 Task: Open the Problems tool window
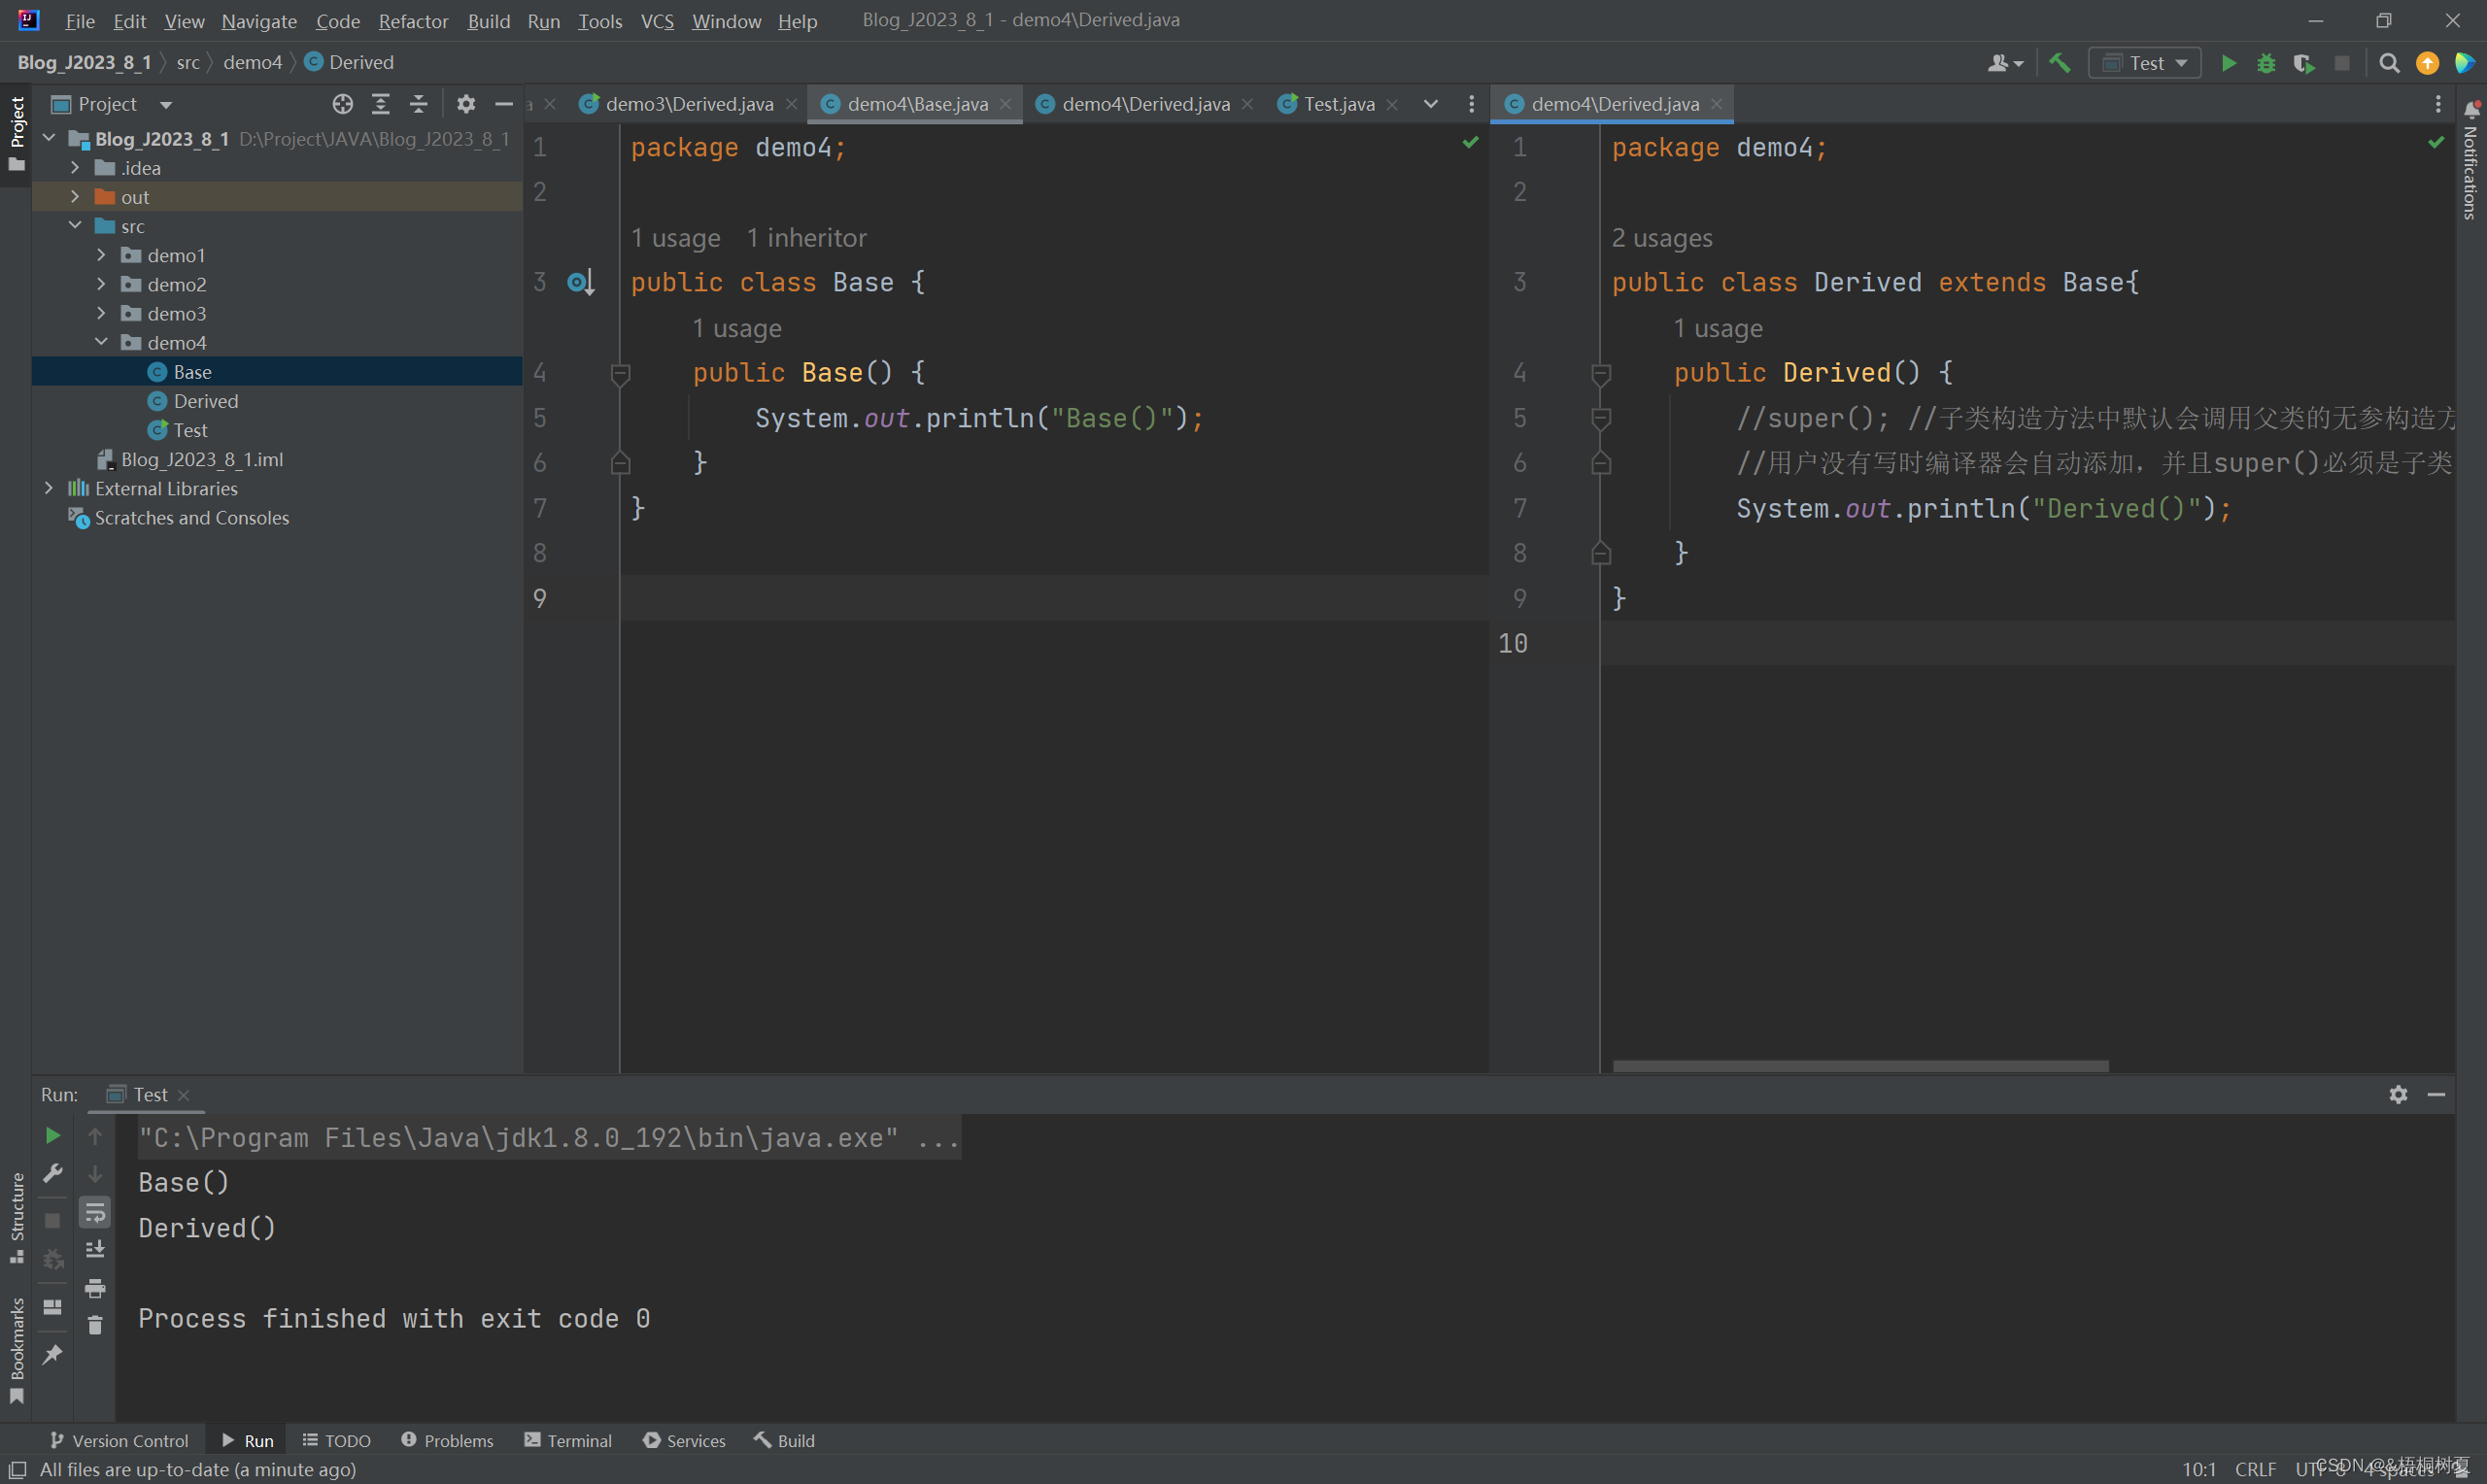pyautogui.click(x=447, y=1440)
